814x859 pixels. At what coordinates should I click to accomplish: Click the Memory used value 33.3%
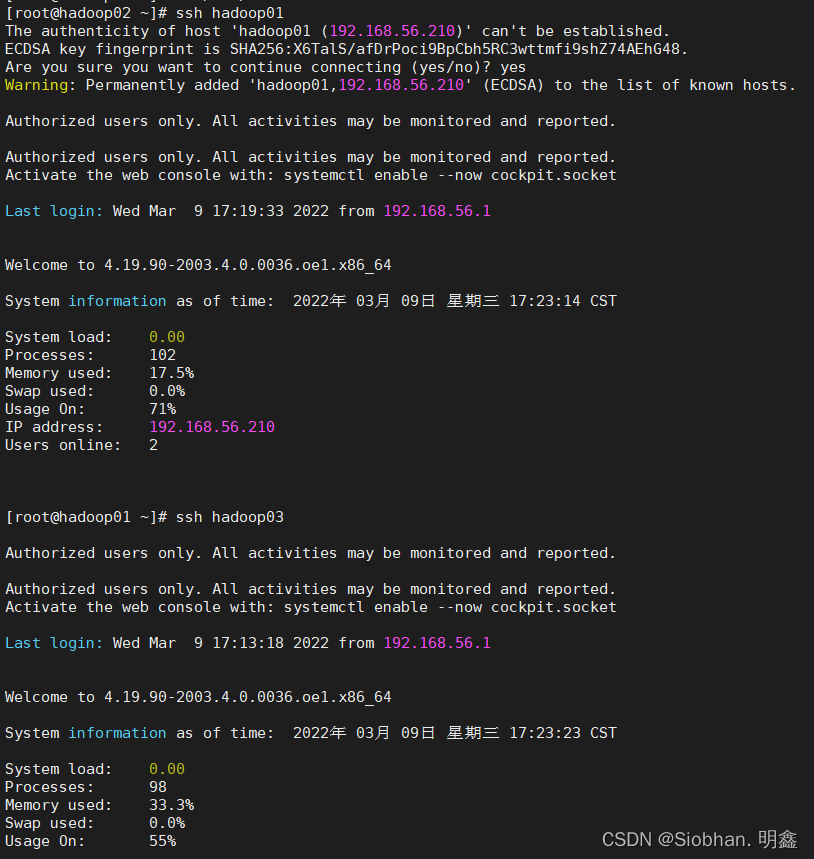click(171, 805)
